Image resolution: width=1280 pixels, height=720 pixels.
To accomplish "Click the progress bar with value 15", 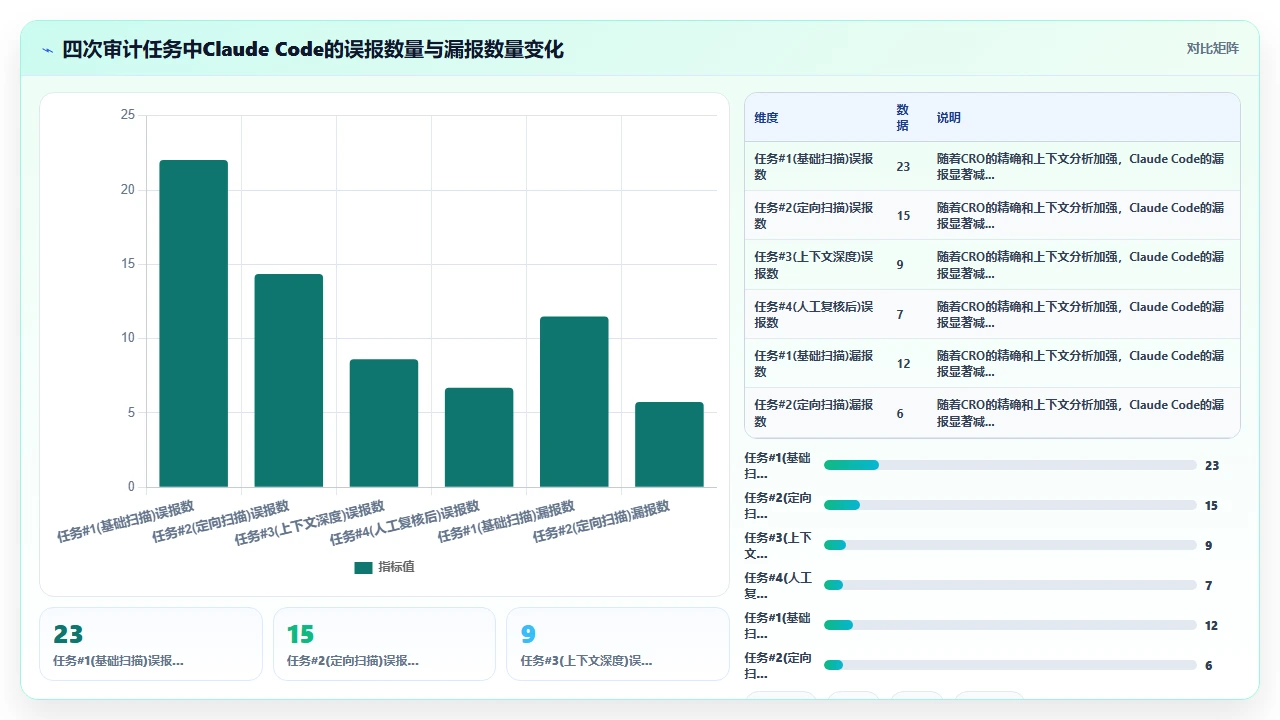I will click(x=1010, y=505).
